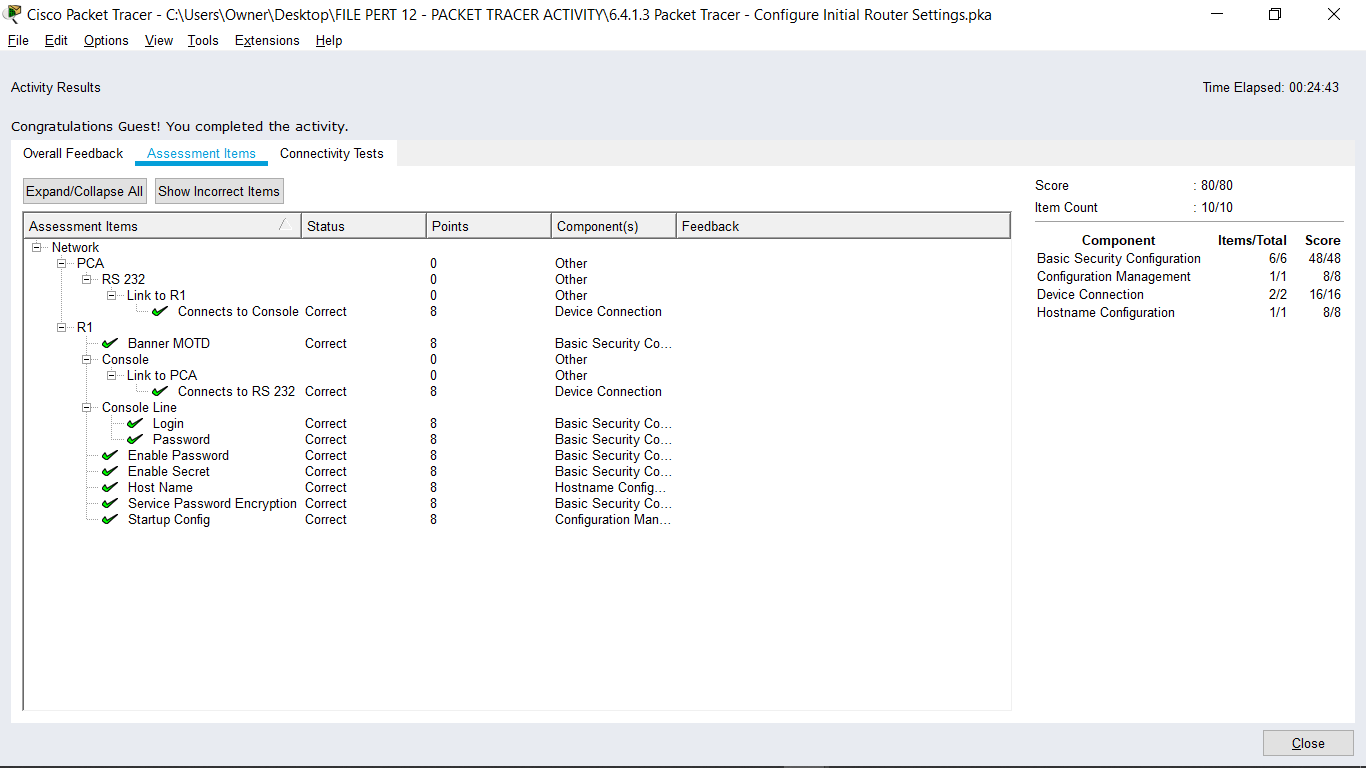Click the Hostname Configuration component row
The height and width of the screenshot is (768, 1366).
pos(1189,312)
